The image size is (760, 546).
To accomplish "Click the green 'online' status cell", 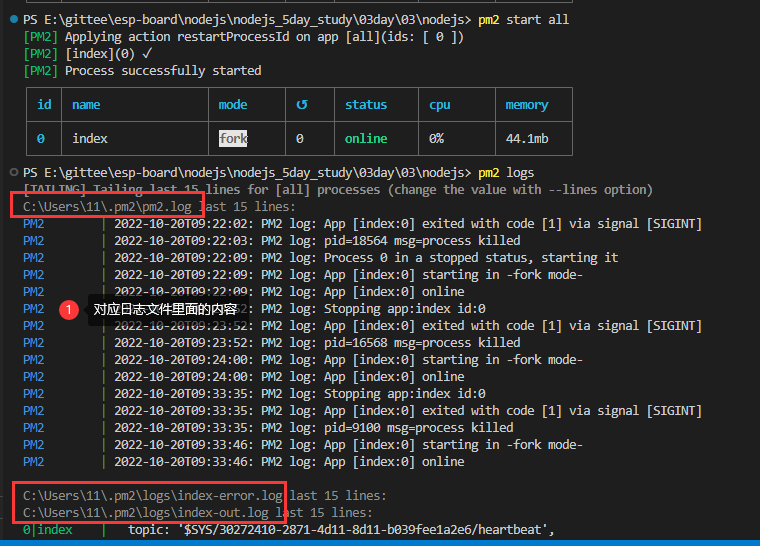I will pos(366,139).
